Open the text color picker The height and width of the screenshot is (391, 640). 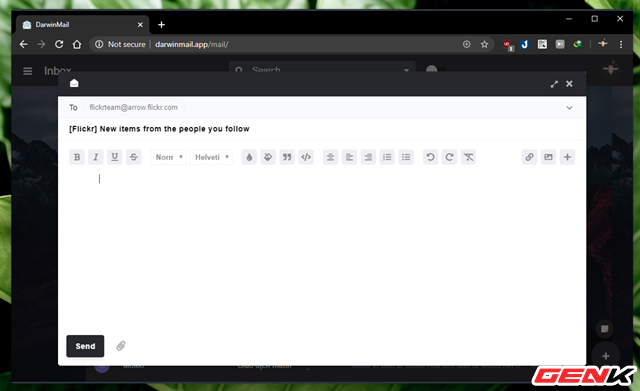pyautogui.click(x=249, y=157)
